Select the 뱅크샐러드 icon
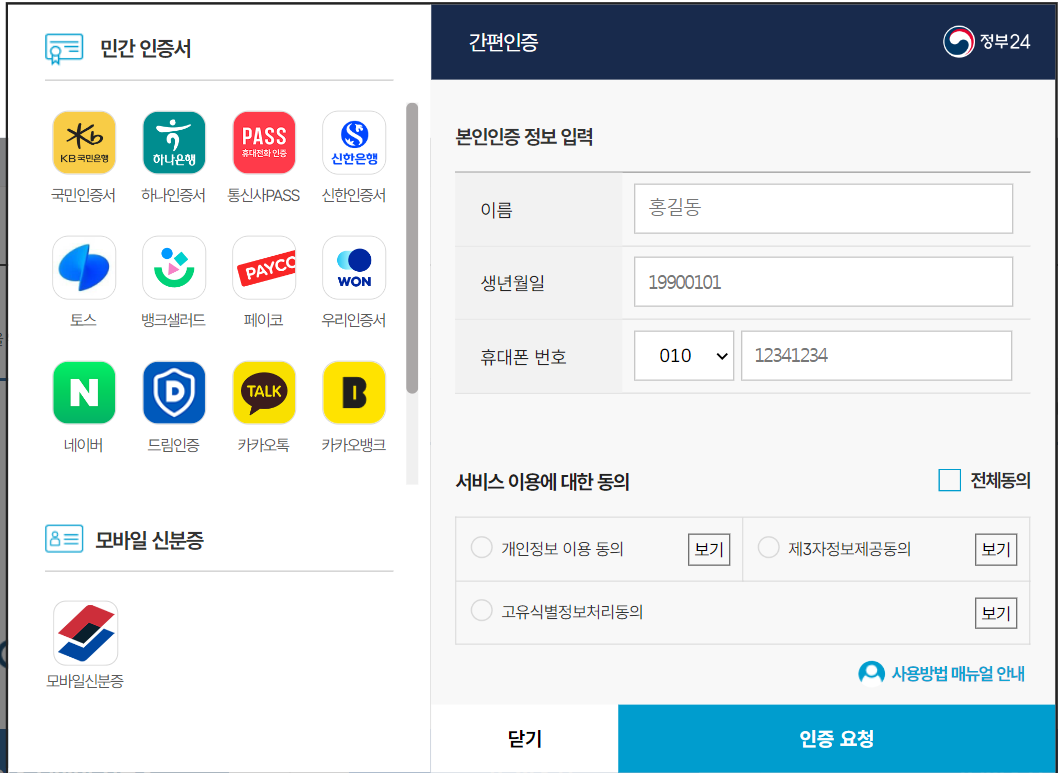The width and height of the screenshot is (1058, 773). pos(174,268)
